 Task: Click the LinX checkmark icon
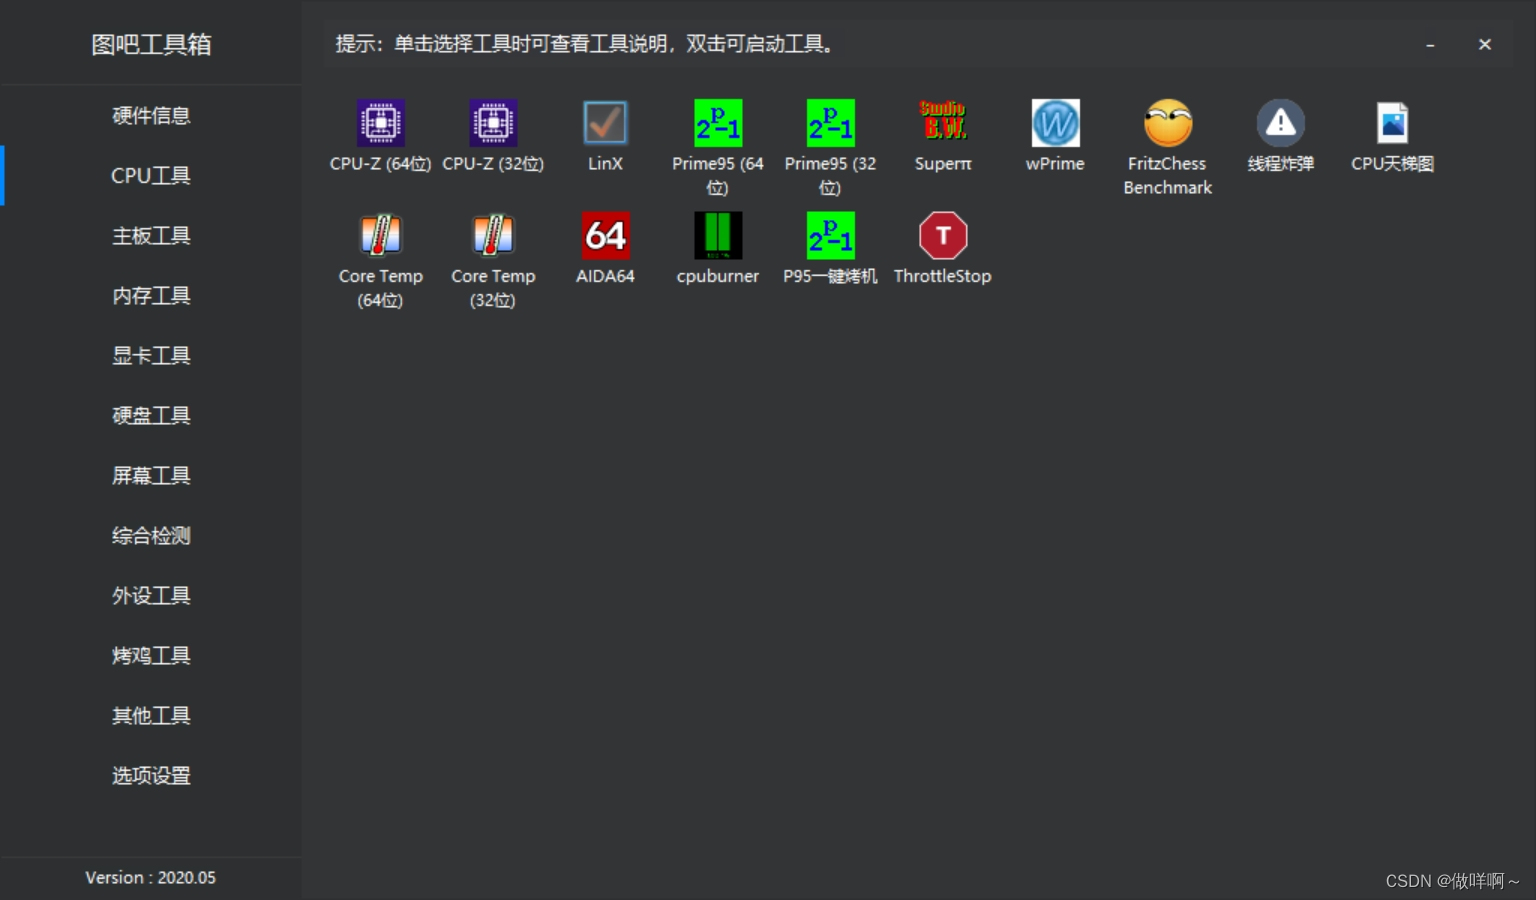point(605,123)
